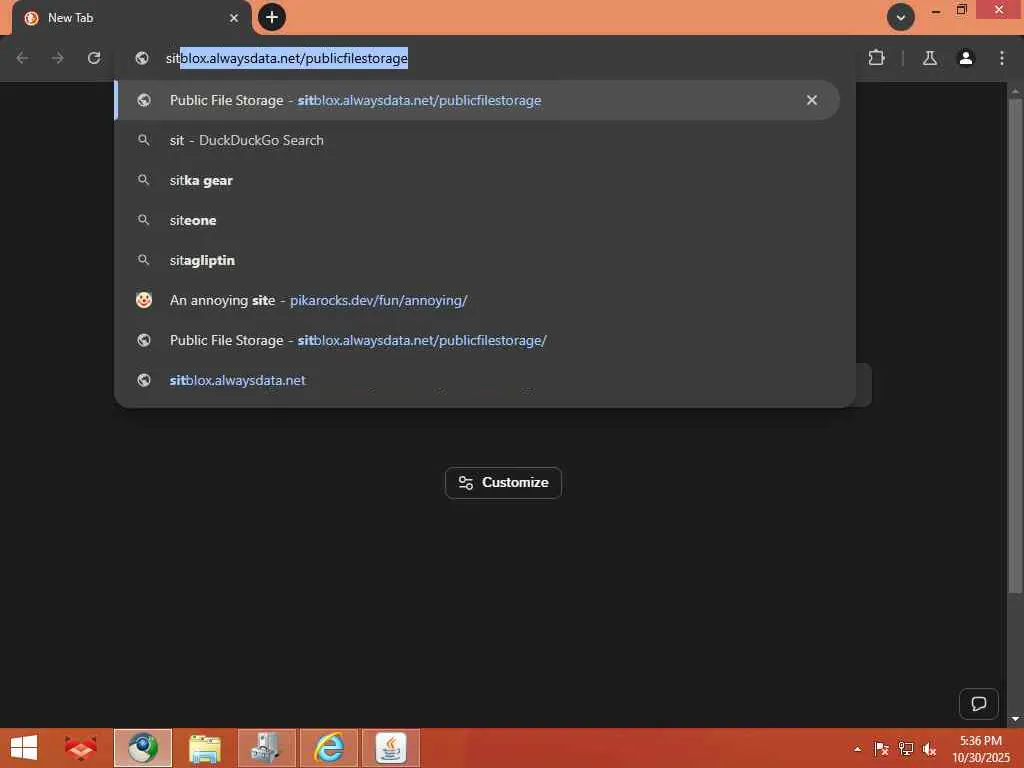Open File Explorer from taskbar
Image resolution: width=1024 pixels, height=768 pixels.
click(204, 748)
